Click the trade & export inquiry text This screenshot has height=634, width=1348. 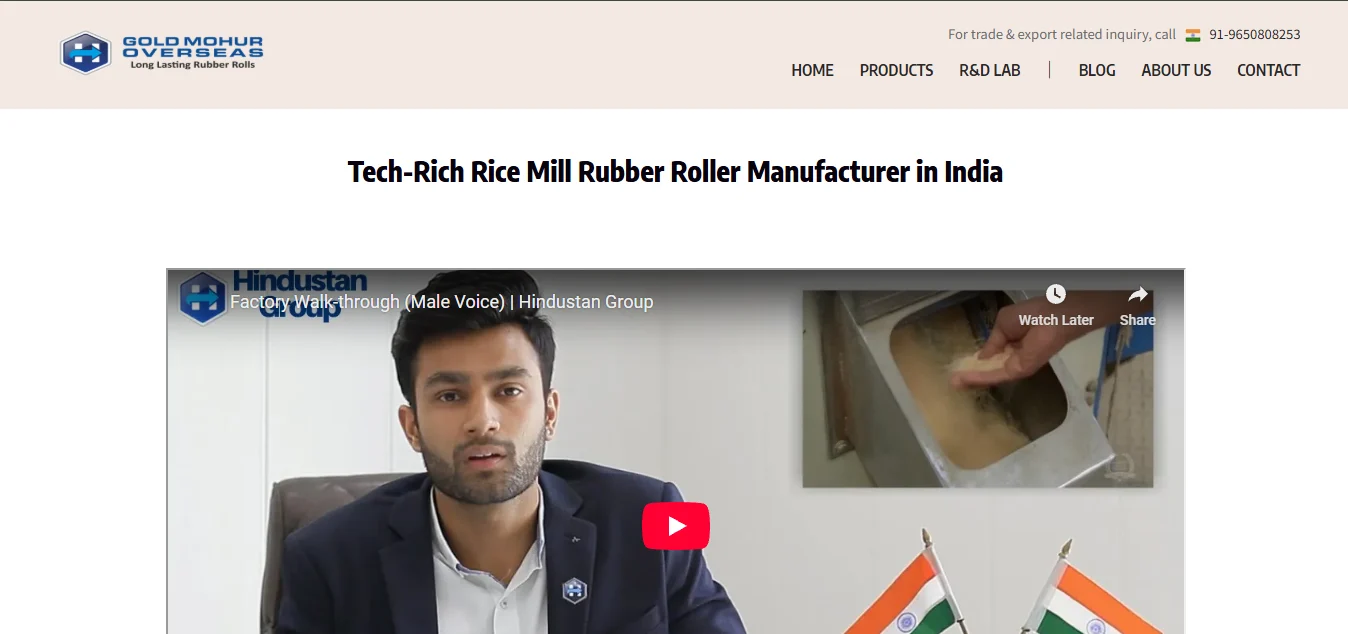click(x=1062, y=35)
